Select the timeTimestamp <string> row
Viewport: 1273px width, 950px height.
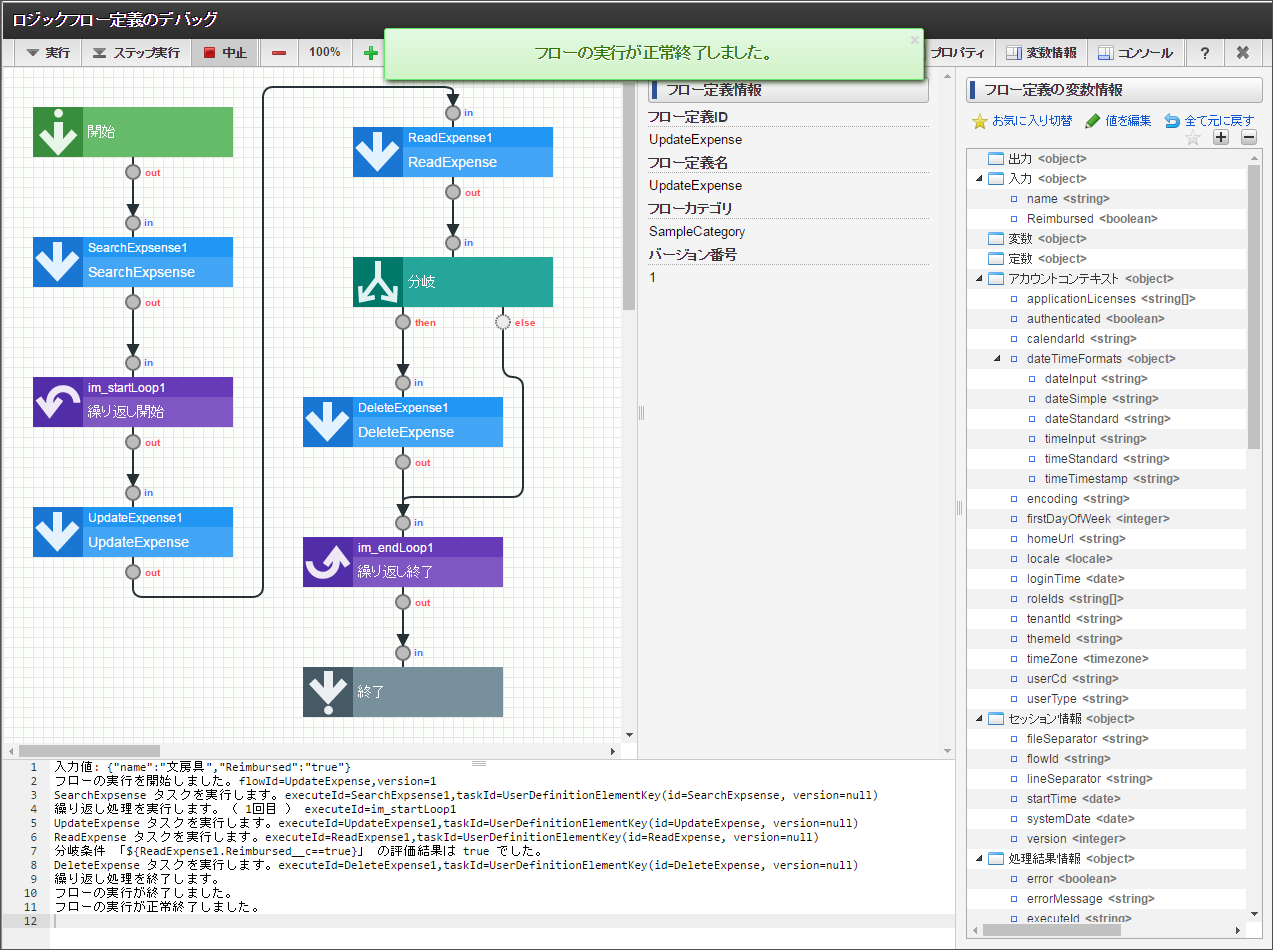[1107, 479]
